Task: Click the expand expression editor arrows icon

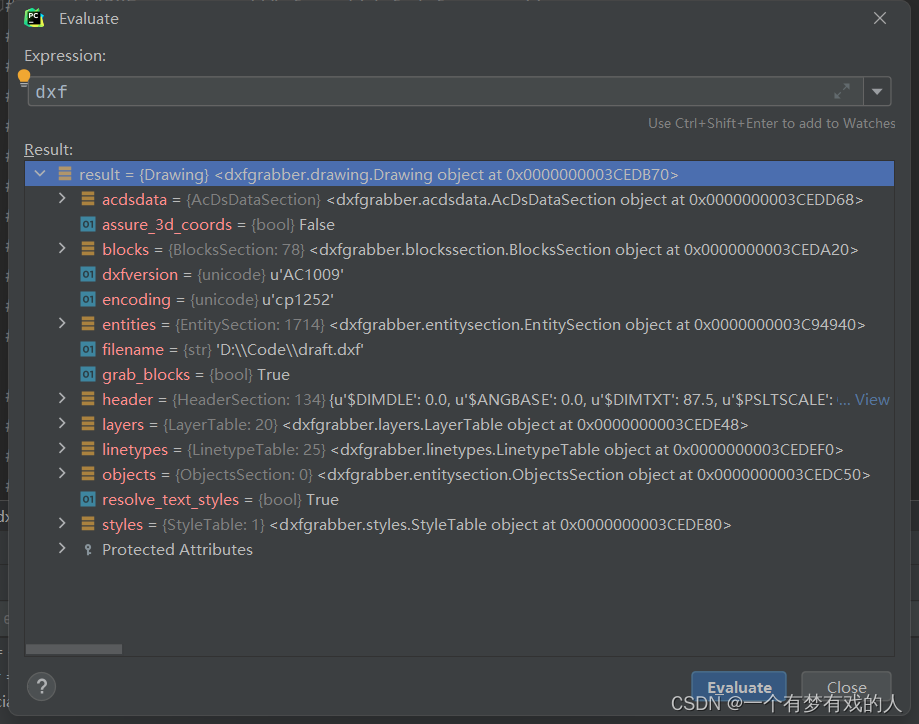Action: pos(842,91)
